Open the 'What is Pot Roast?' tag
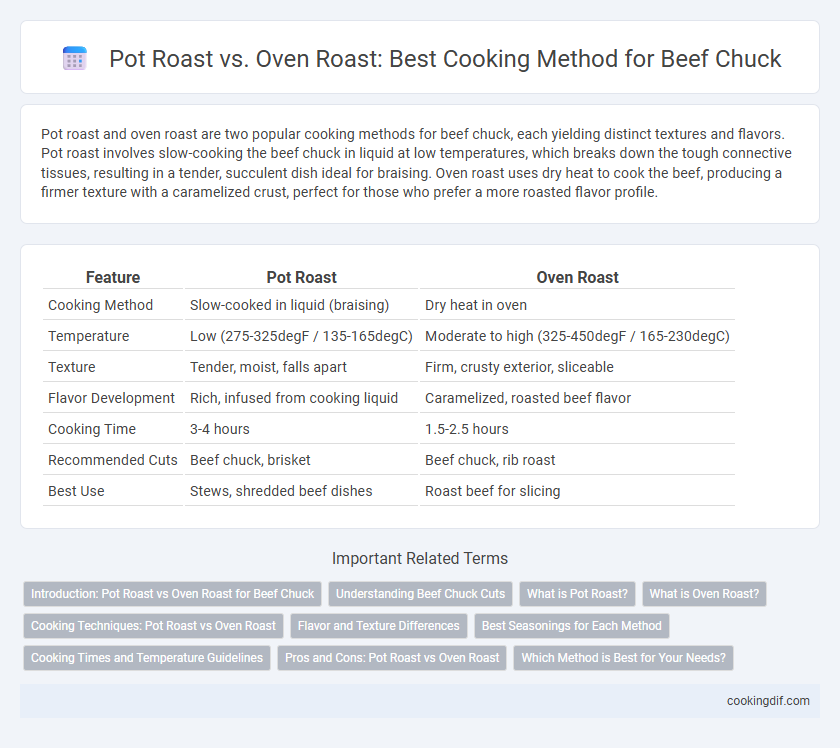The width and height of the screenshot is (840, 748). [x=577, y=594]
